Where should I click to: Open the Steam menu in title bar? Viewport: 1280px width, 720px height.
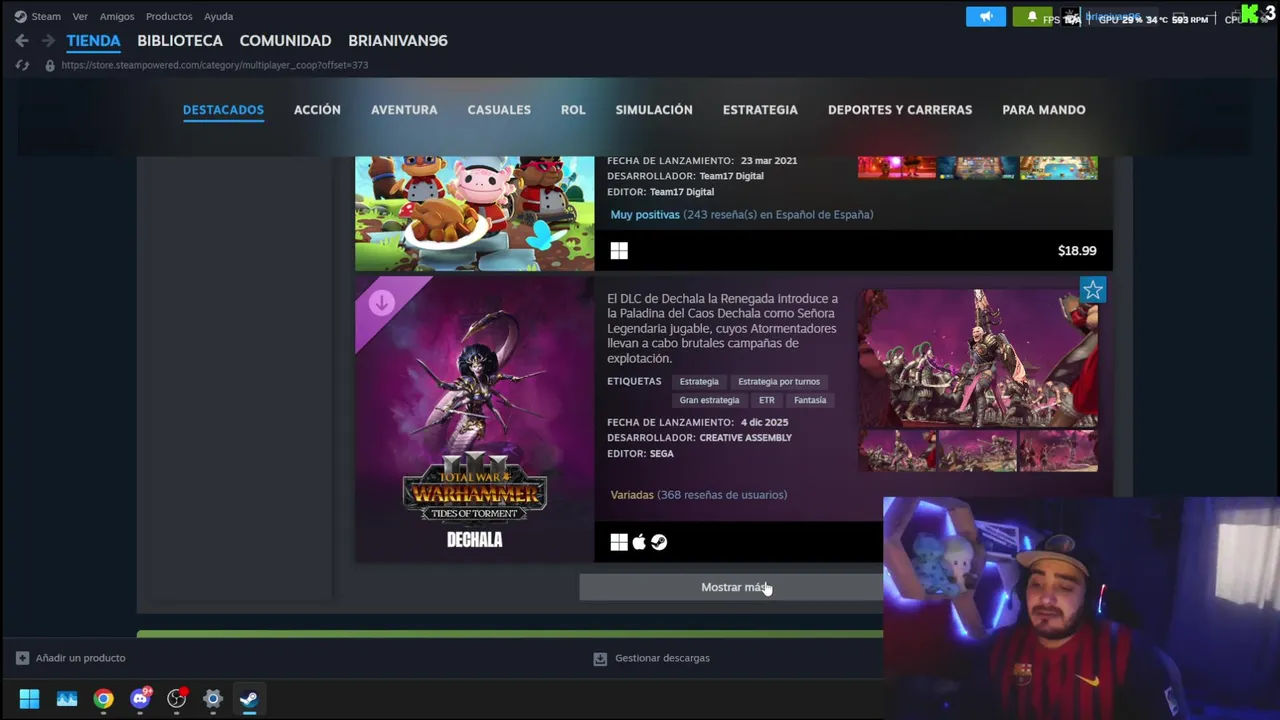(x=46, y=16)
